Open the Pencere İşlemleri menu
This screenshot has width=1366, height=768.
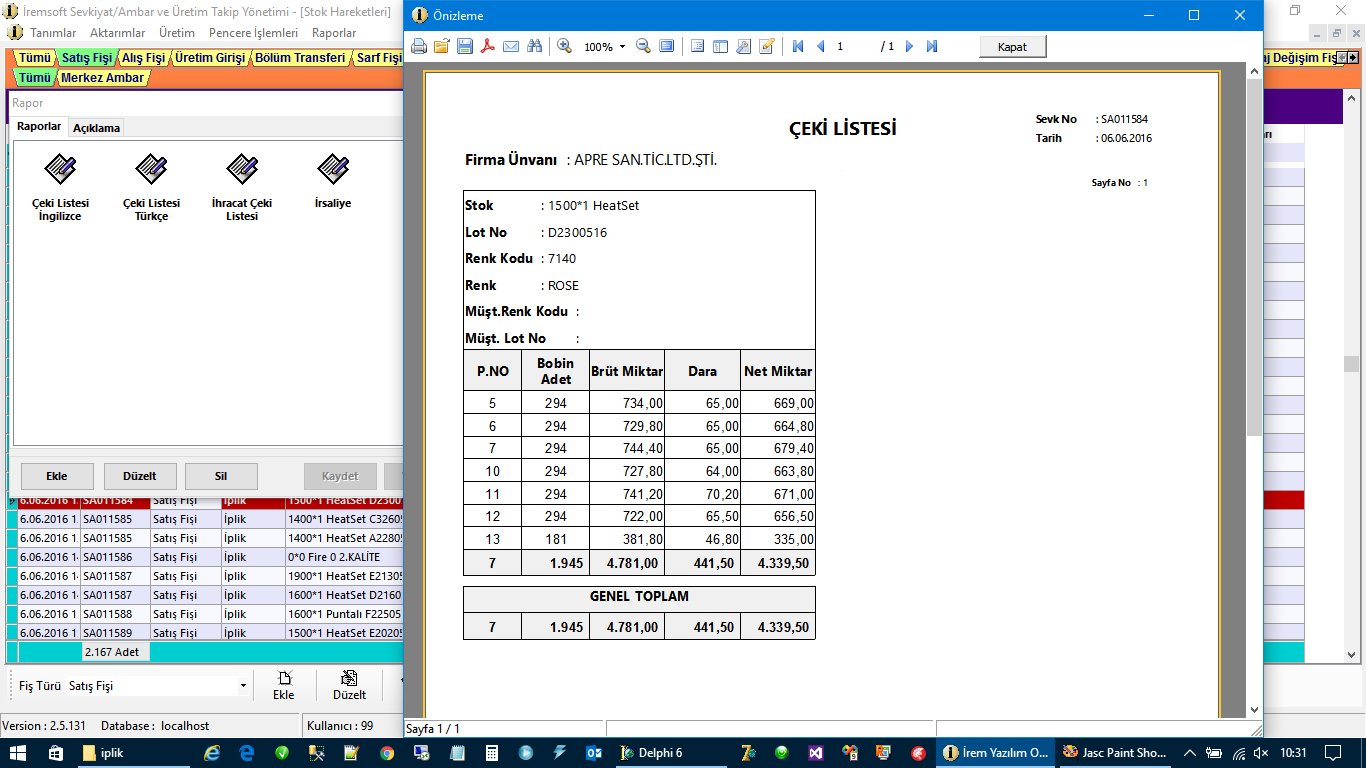coord(253,33)
